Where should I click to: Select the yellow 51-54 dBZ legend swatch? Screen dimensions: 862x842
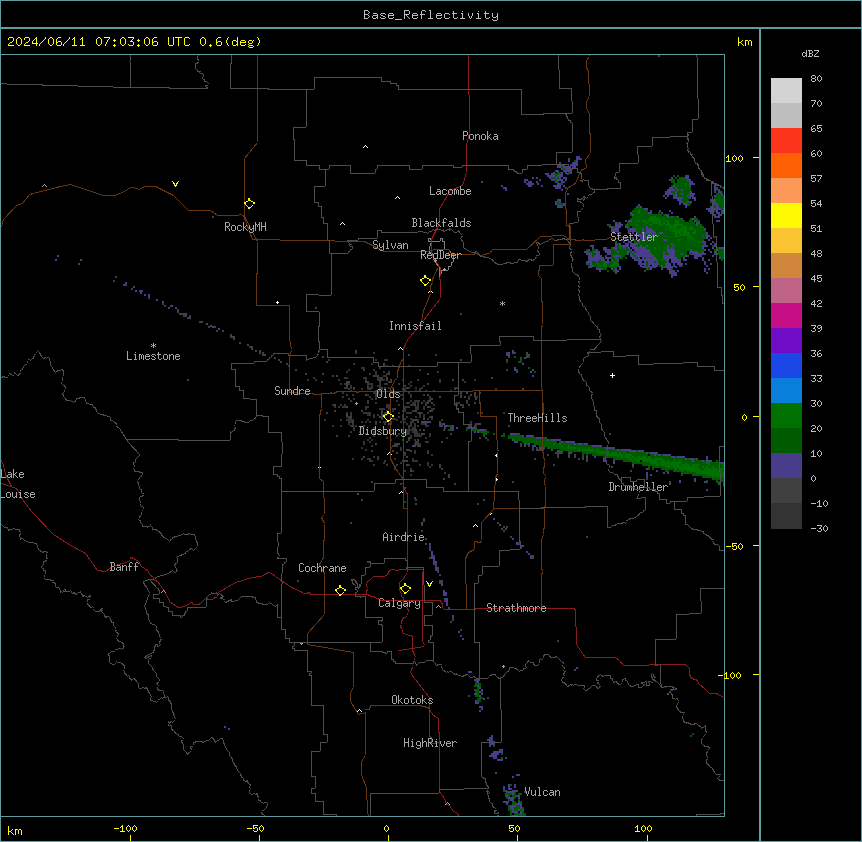pos(786,215)
